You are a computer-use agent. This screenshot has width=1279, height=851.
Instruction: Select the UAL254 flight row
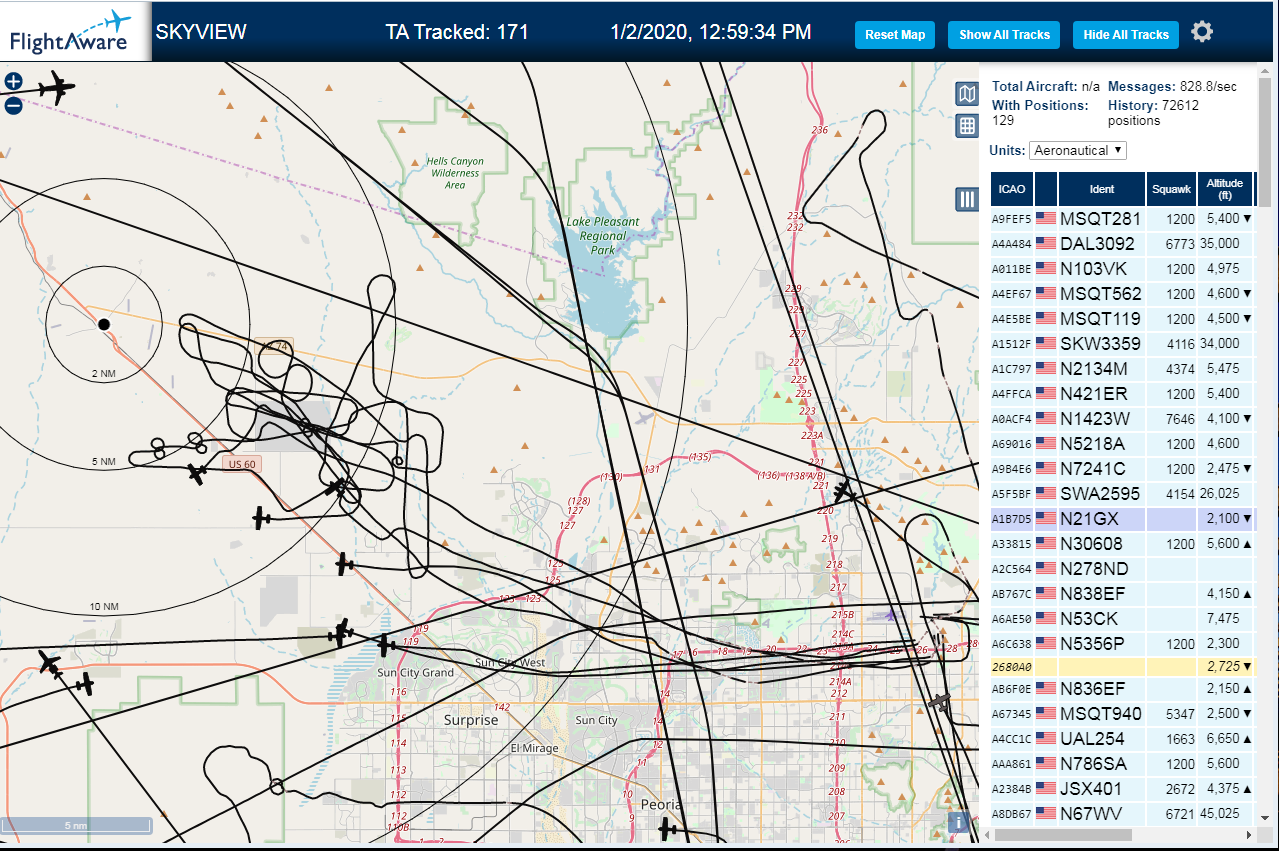tap(1123, 738)
